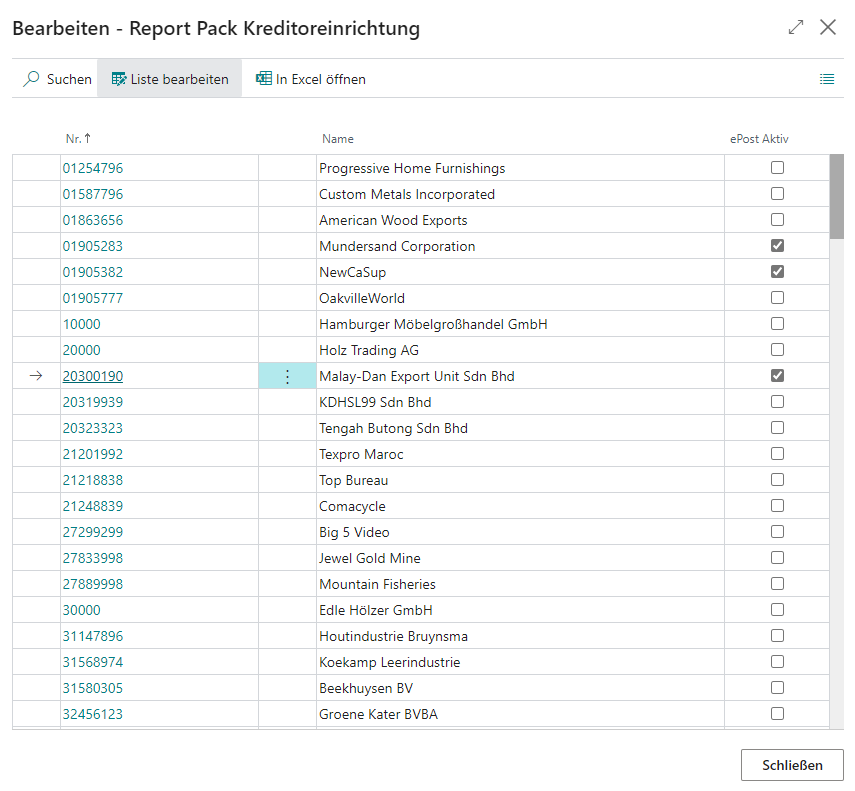
Task: Click the Suchen magnifier icon
Action: 30,79
